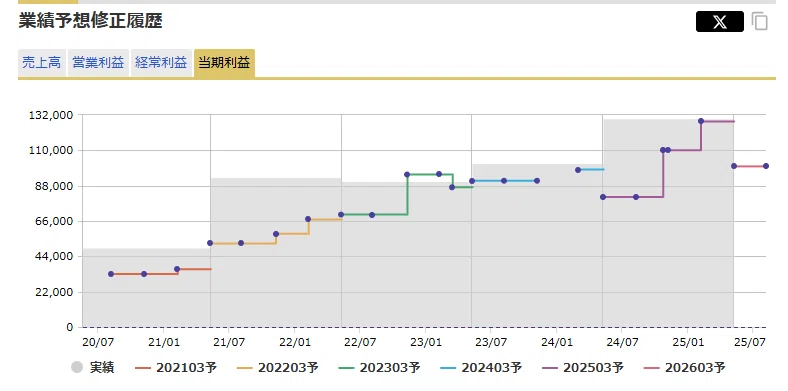Copy chart using the copy icon
This screenshot has width=788, height=391.
[x=760, y=22]
